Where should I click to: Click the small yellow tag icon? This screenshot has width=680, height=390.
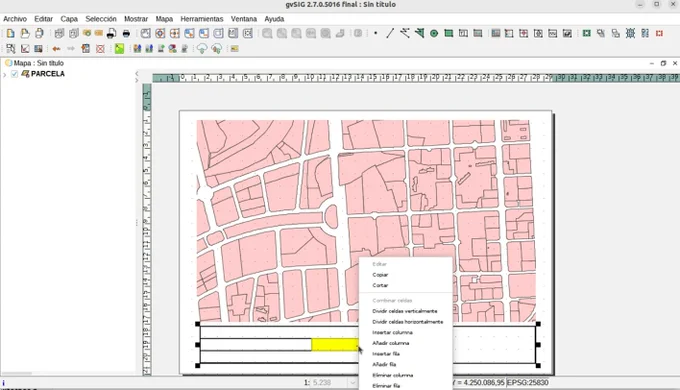[234, 49]
